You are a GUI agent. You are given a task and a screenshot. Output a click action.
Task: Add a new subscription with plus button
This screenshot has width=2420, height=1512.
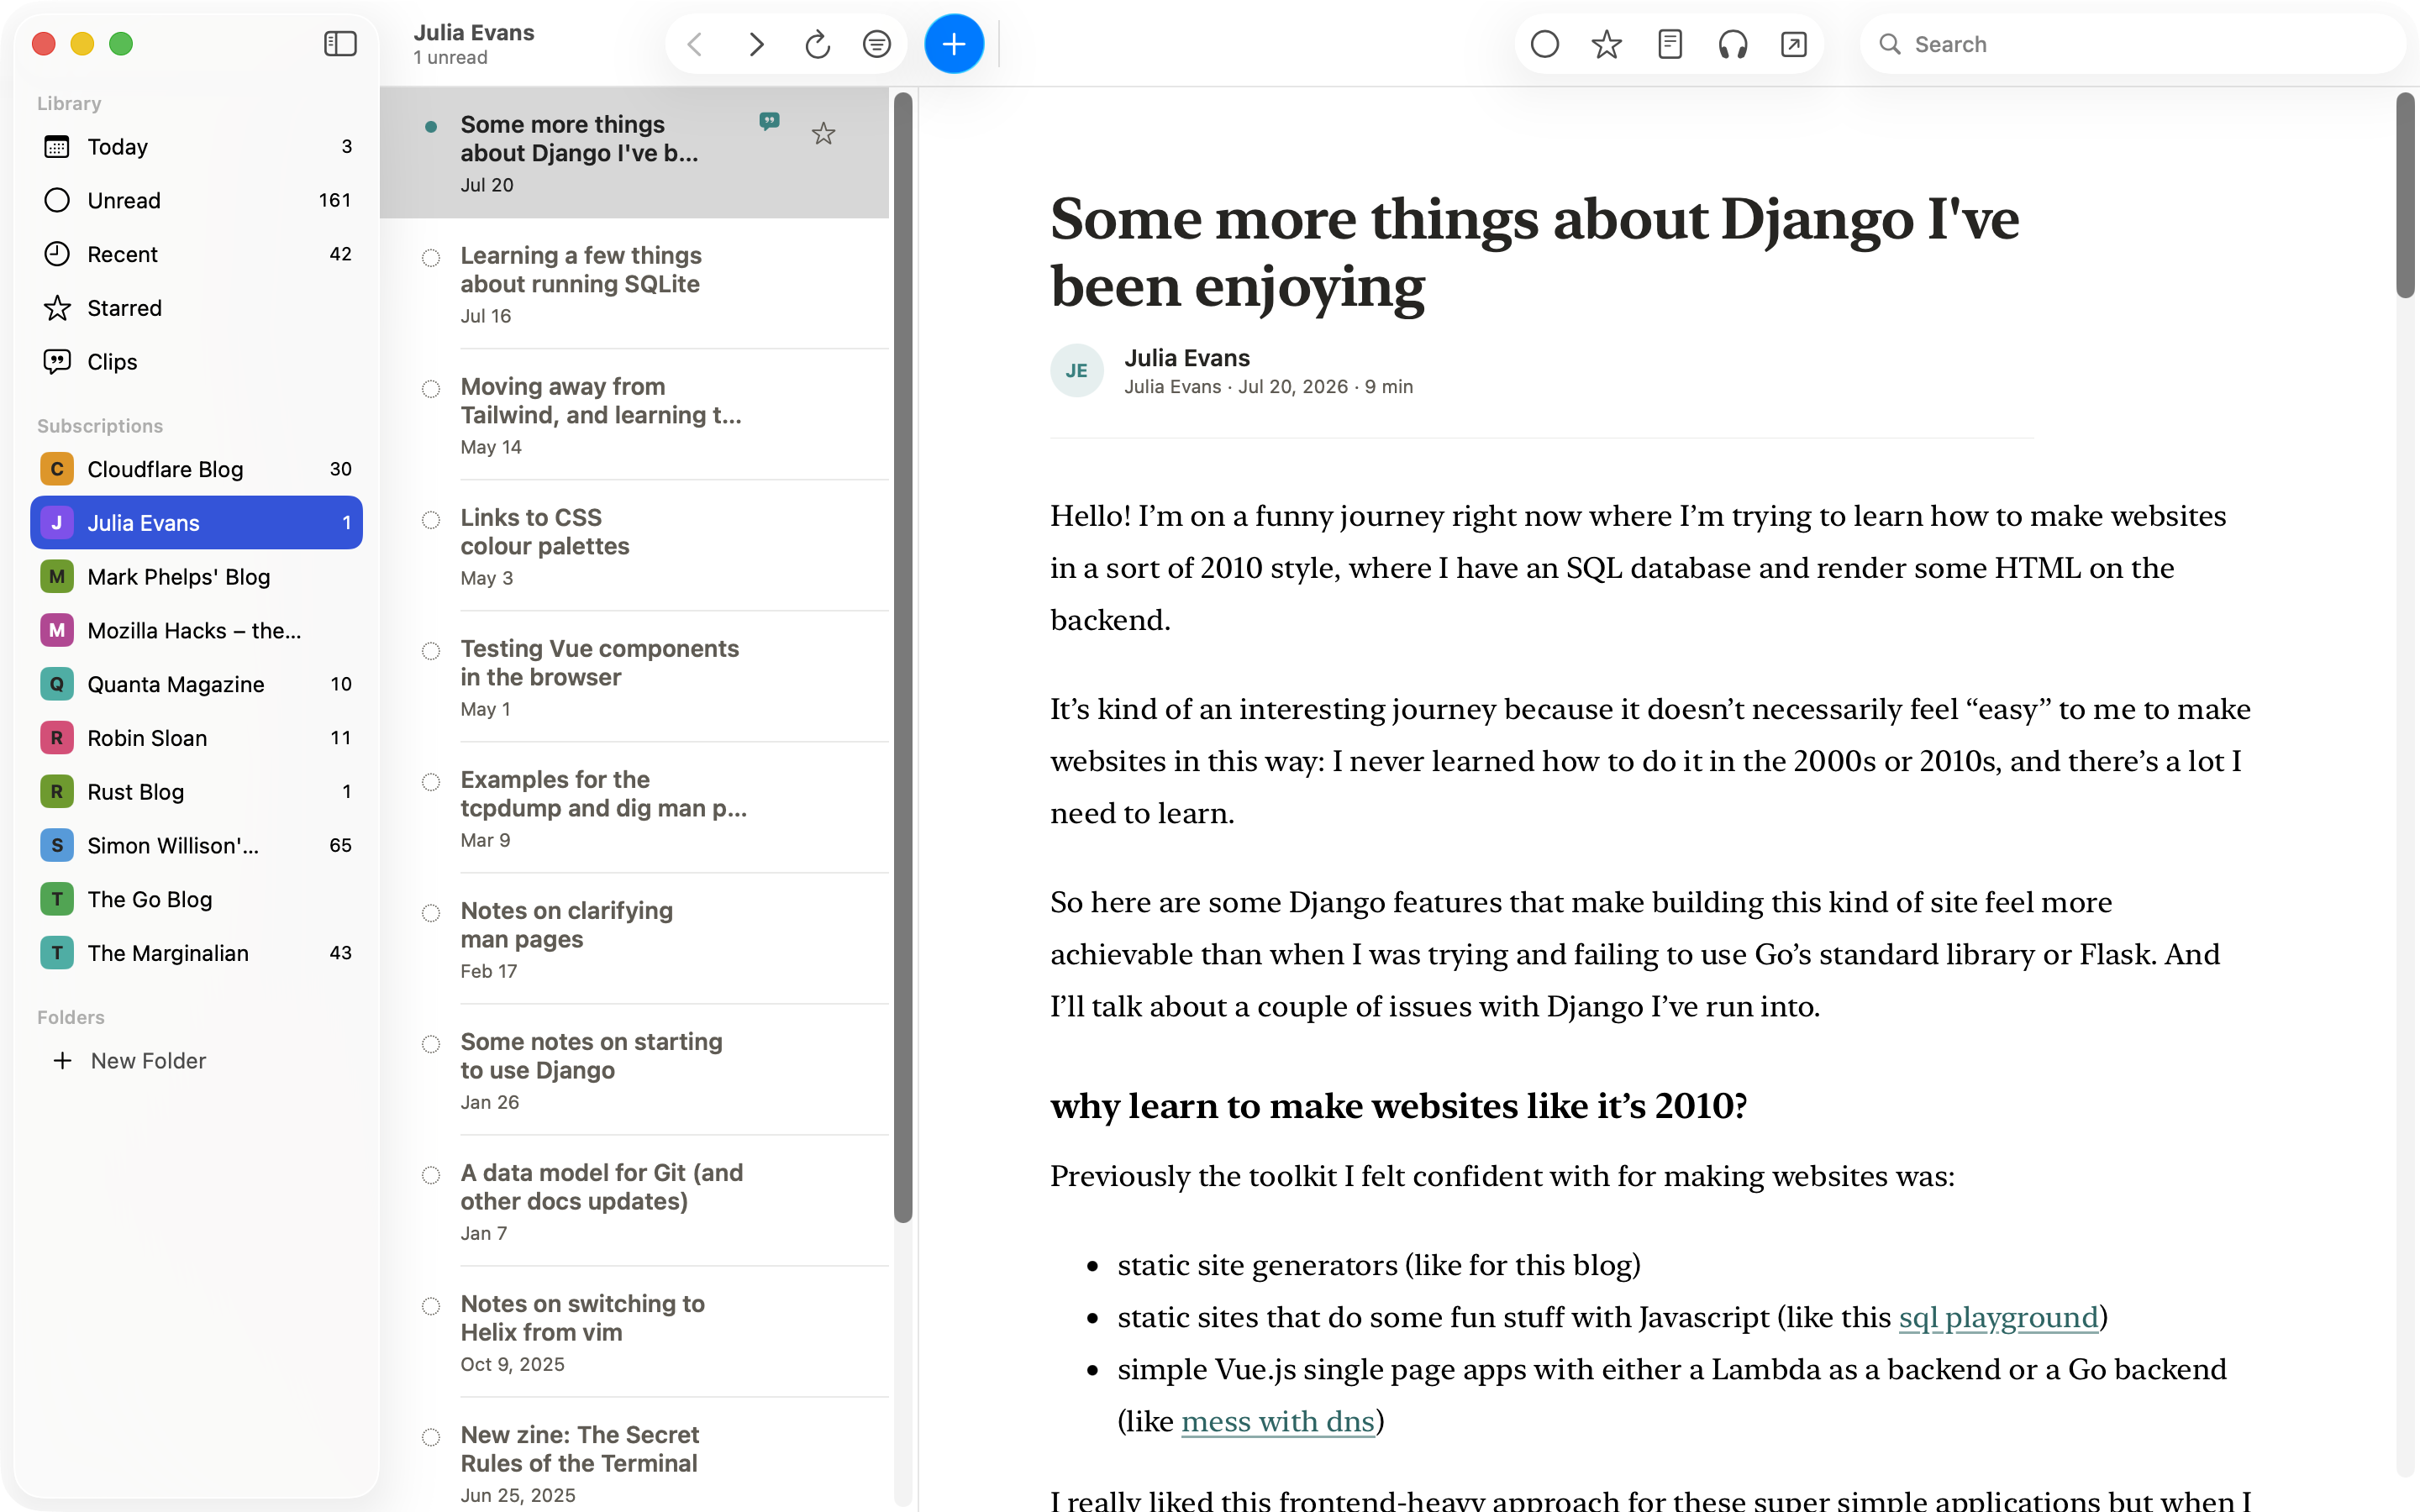click(954, 44)
